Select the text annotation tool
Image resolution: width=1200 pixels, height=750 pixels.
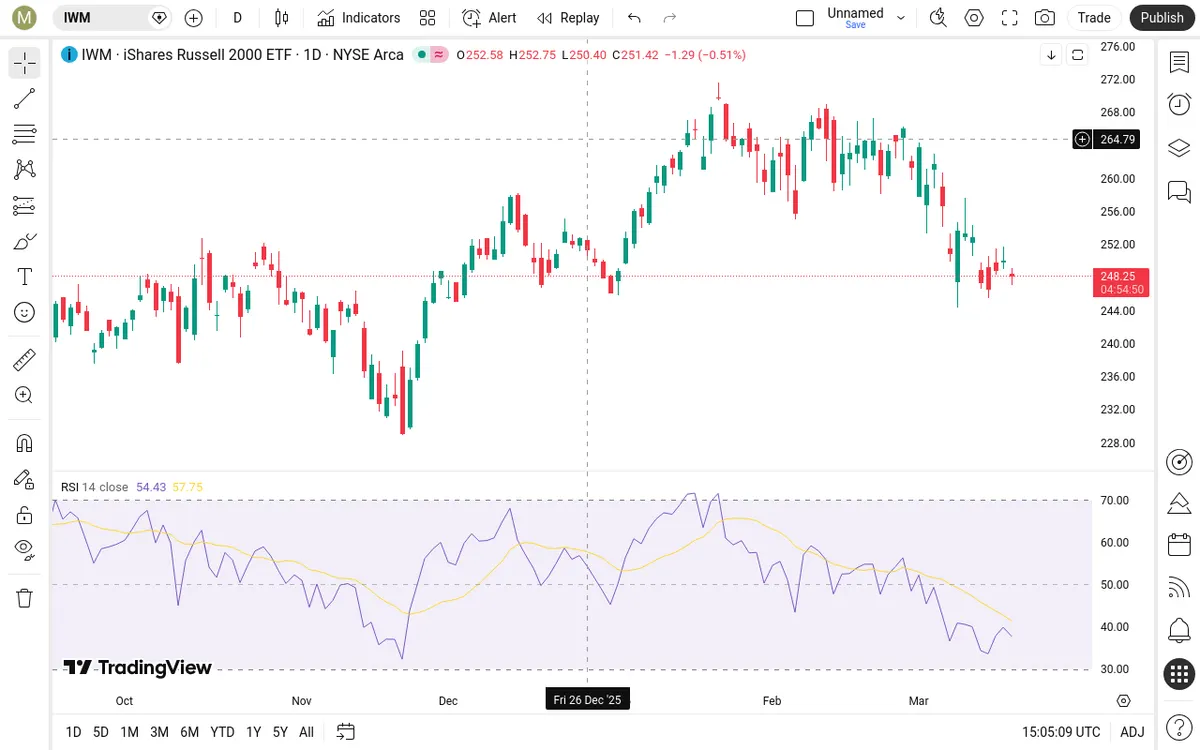tap(25, 277)
